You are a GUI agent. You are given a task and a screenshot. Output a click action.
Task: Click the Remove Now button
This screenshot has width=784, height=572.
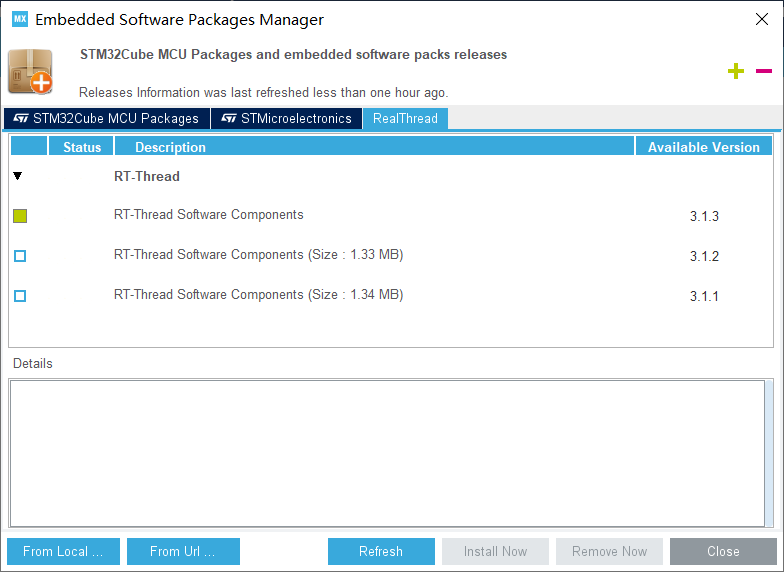(x=609, y=551)
